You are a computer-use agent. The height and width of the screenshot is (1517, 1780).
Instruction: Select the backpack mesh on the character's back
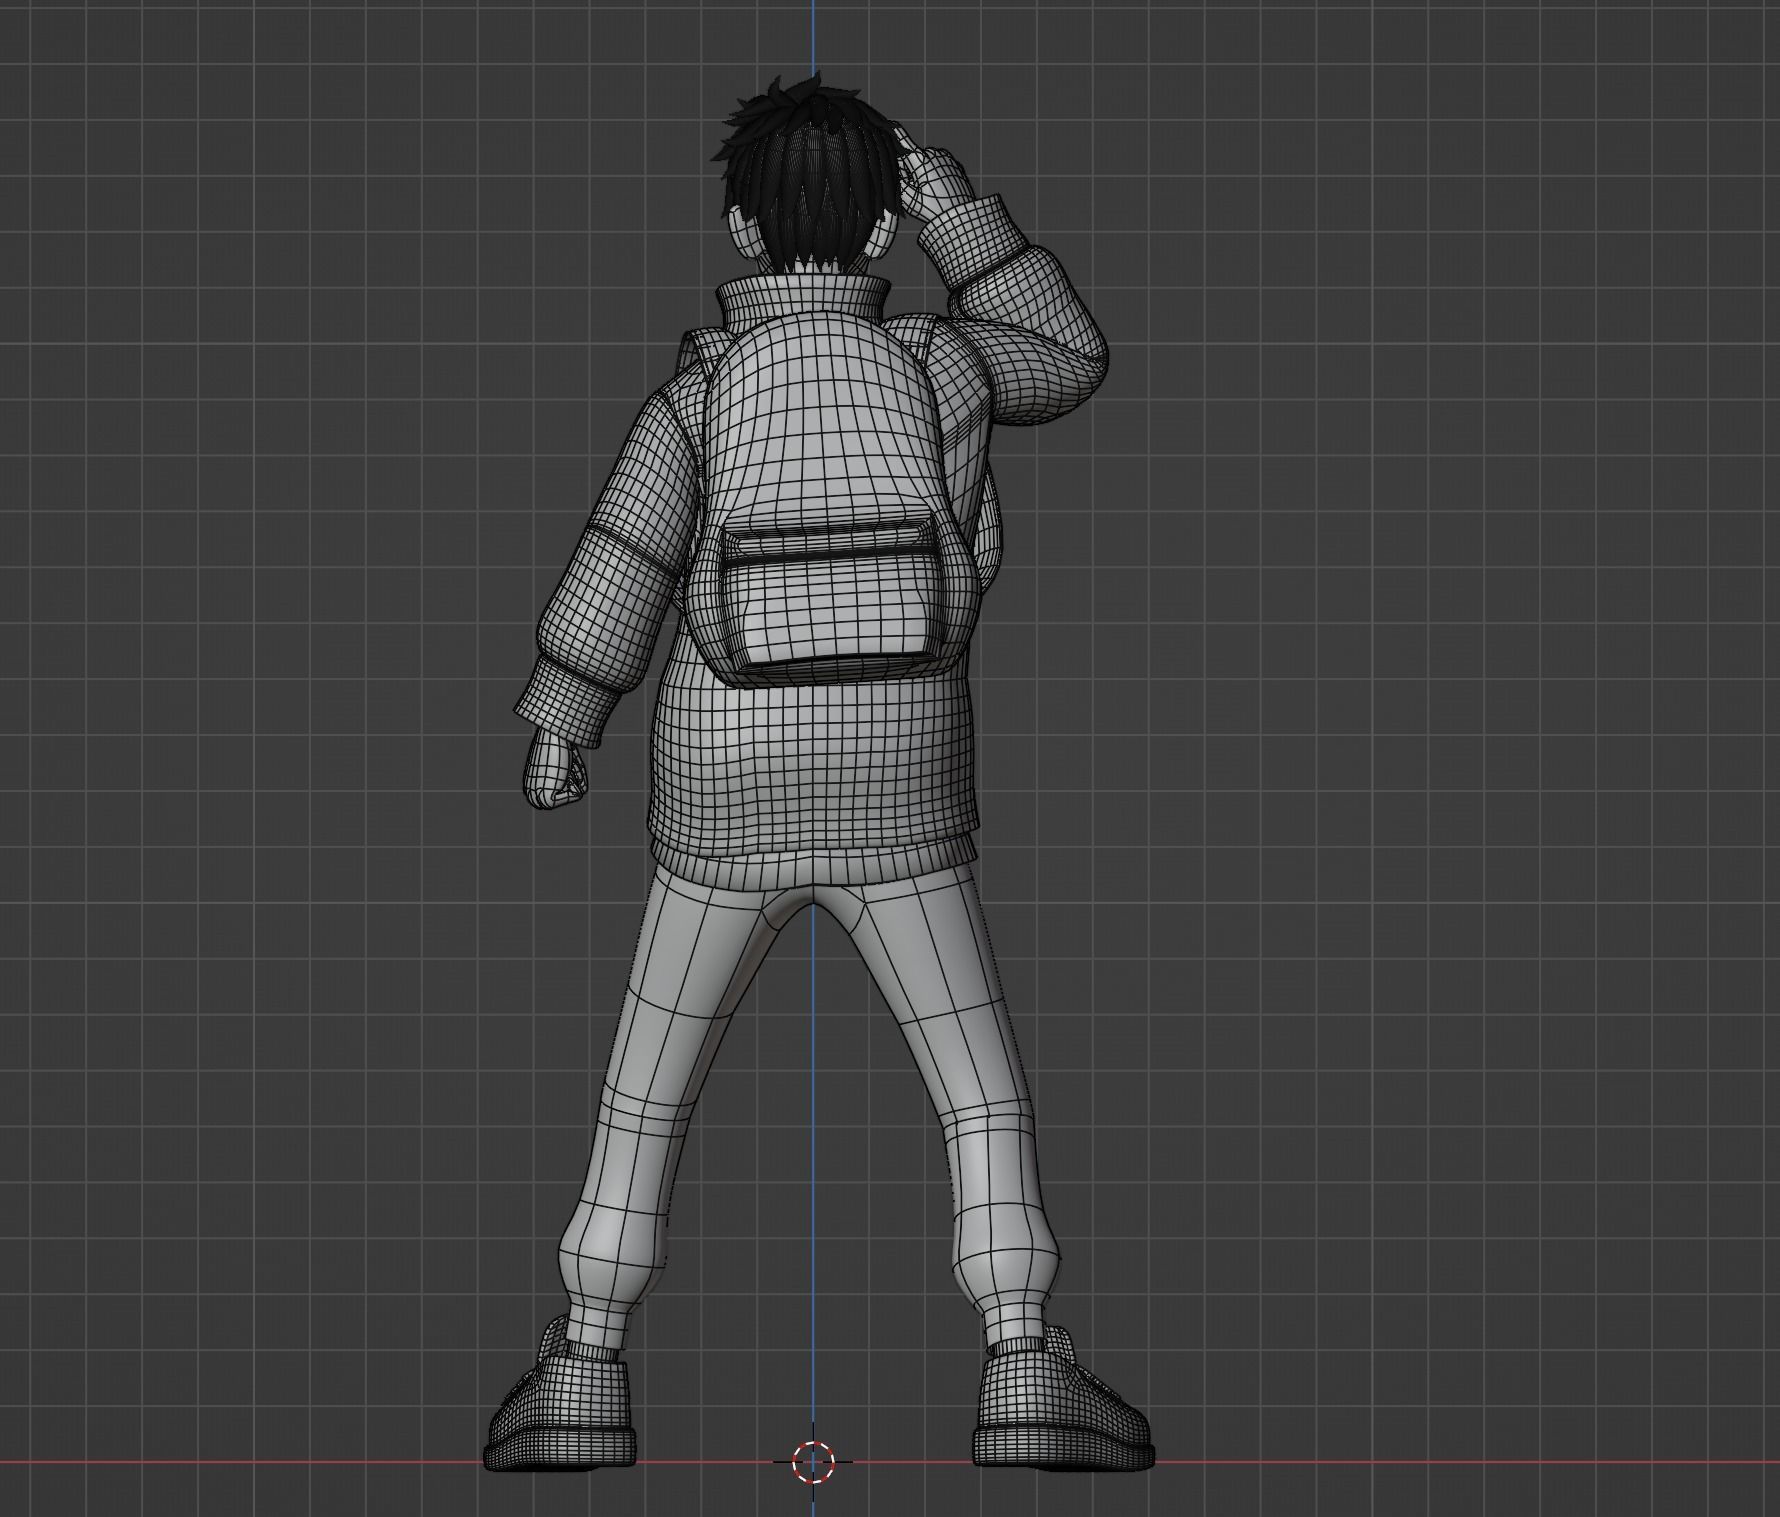point(830,500)
